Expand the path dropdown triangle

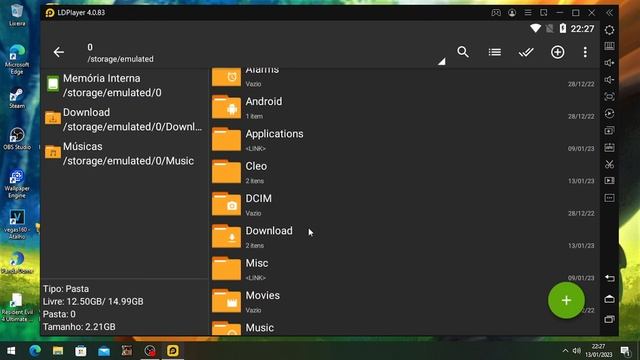point(442,62)
